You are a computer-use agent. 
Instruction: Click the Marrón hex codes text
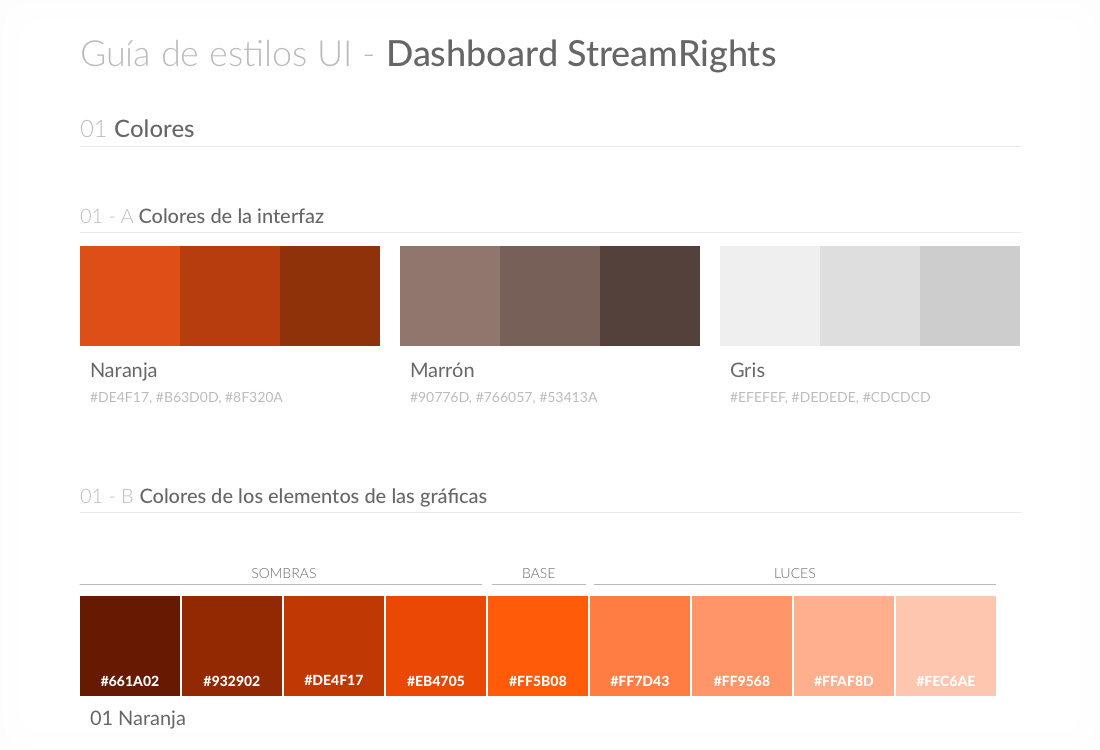tap(503, 398)
